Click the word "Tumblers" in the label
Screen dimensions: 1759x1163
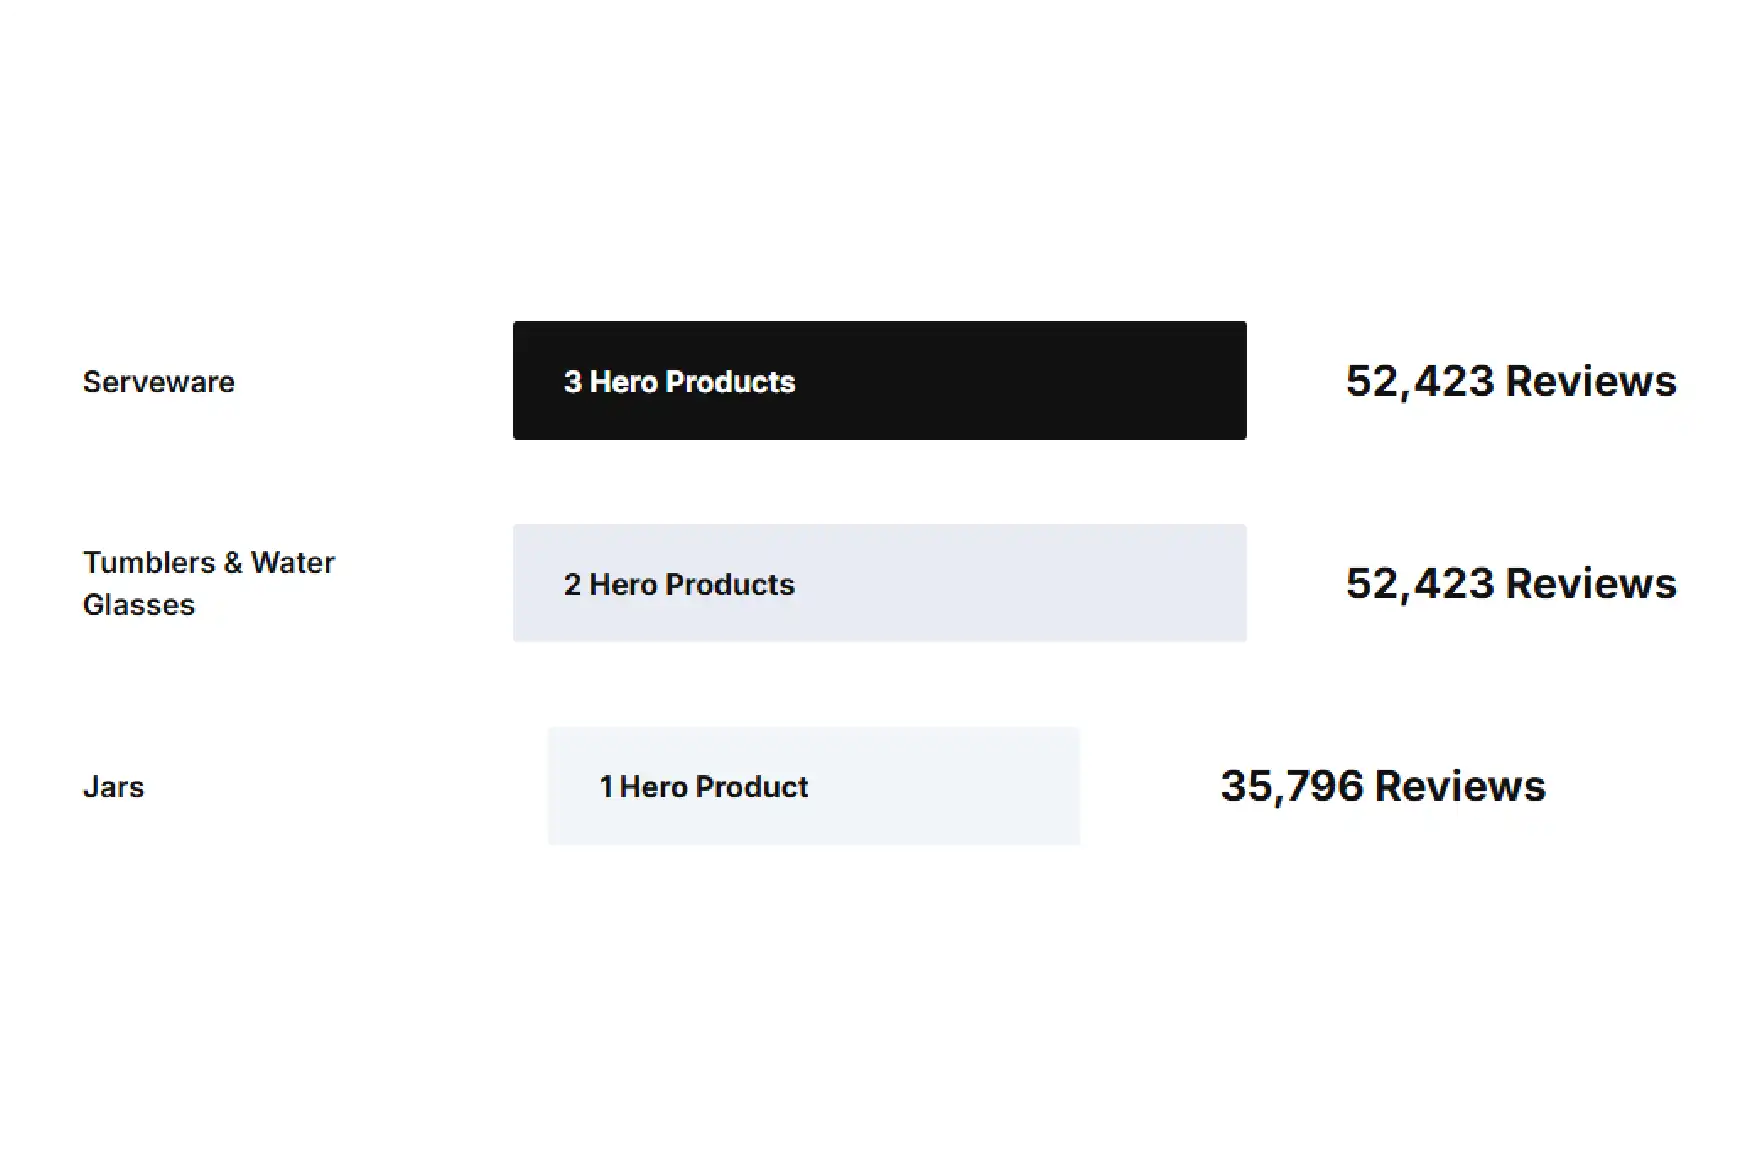click(x=149, y=562)
